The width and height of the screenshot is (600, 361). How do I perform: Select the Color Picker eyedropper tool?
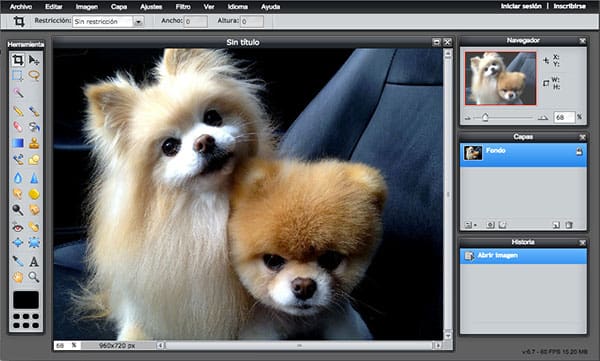tap(18, 261)
